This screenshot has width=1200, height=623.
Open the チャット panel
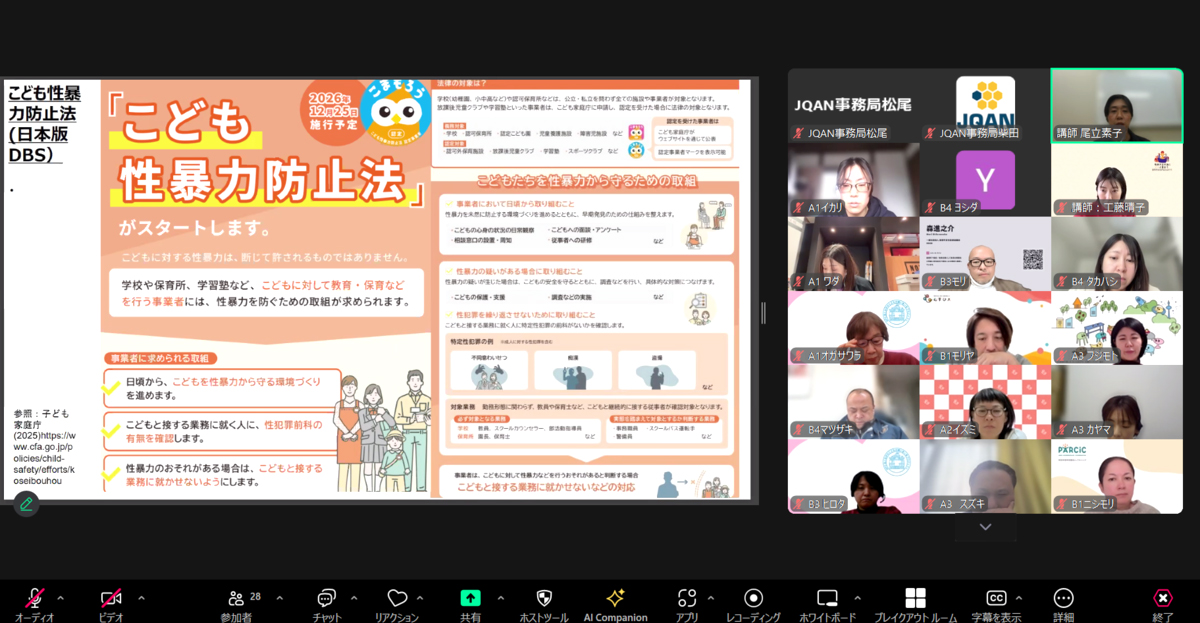pyautogui.click(x=325, y=600)
